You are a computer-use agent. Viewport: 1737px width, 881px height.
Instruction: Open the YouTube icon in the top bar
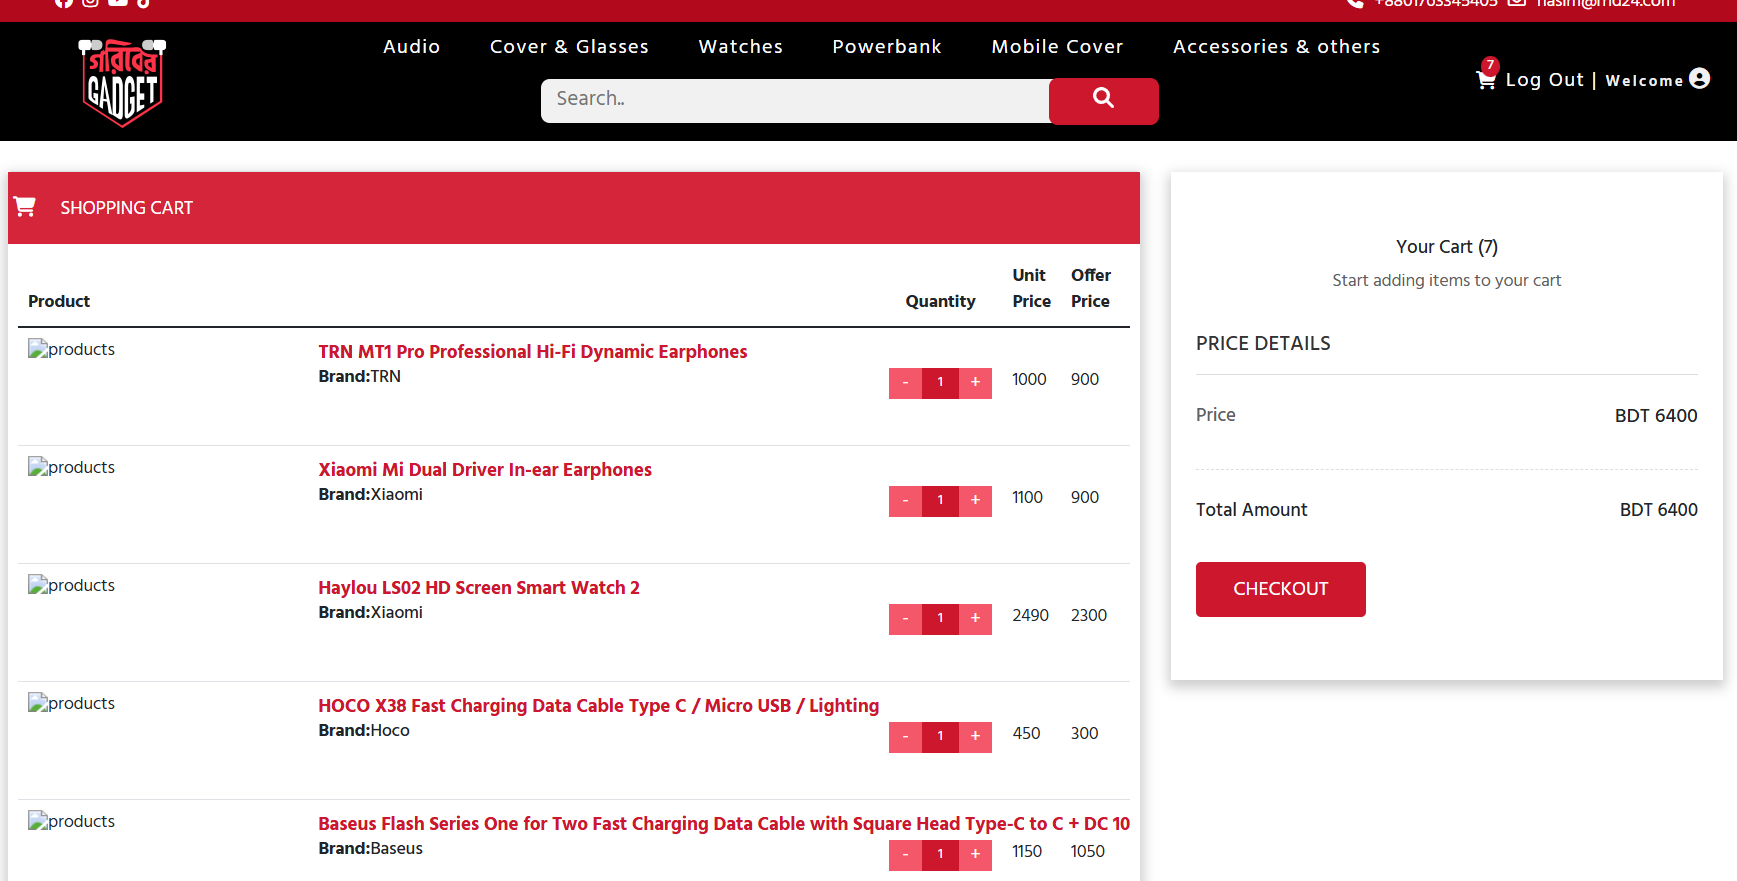coord(118,3)
